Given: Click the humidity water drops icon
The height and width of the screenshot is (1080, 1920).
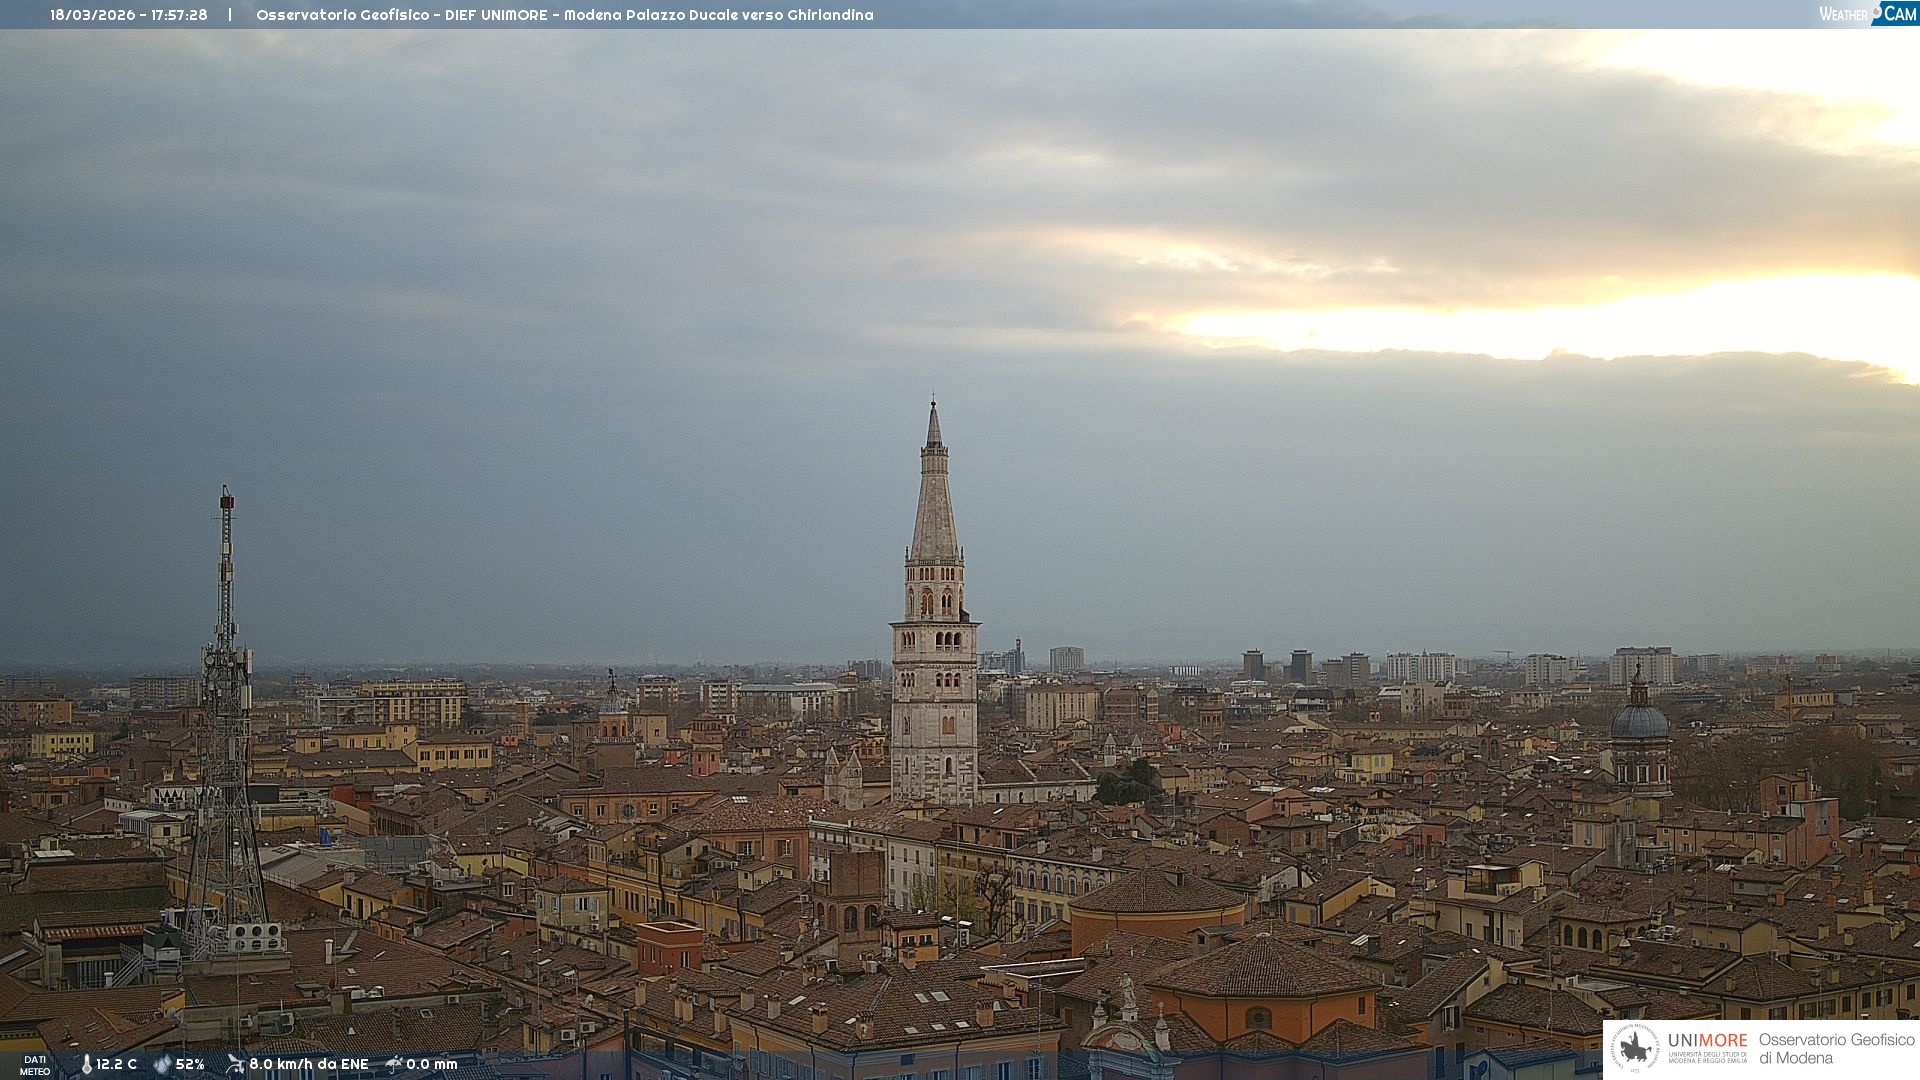Looking at the screenshot, I should pos(162,1064).
